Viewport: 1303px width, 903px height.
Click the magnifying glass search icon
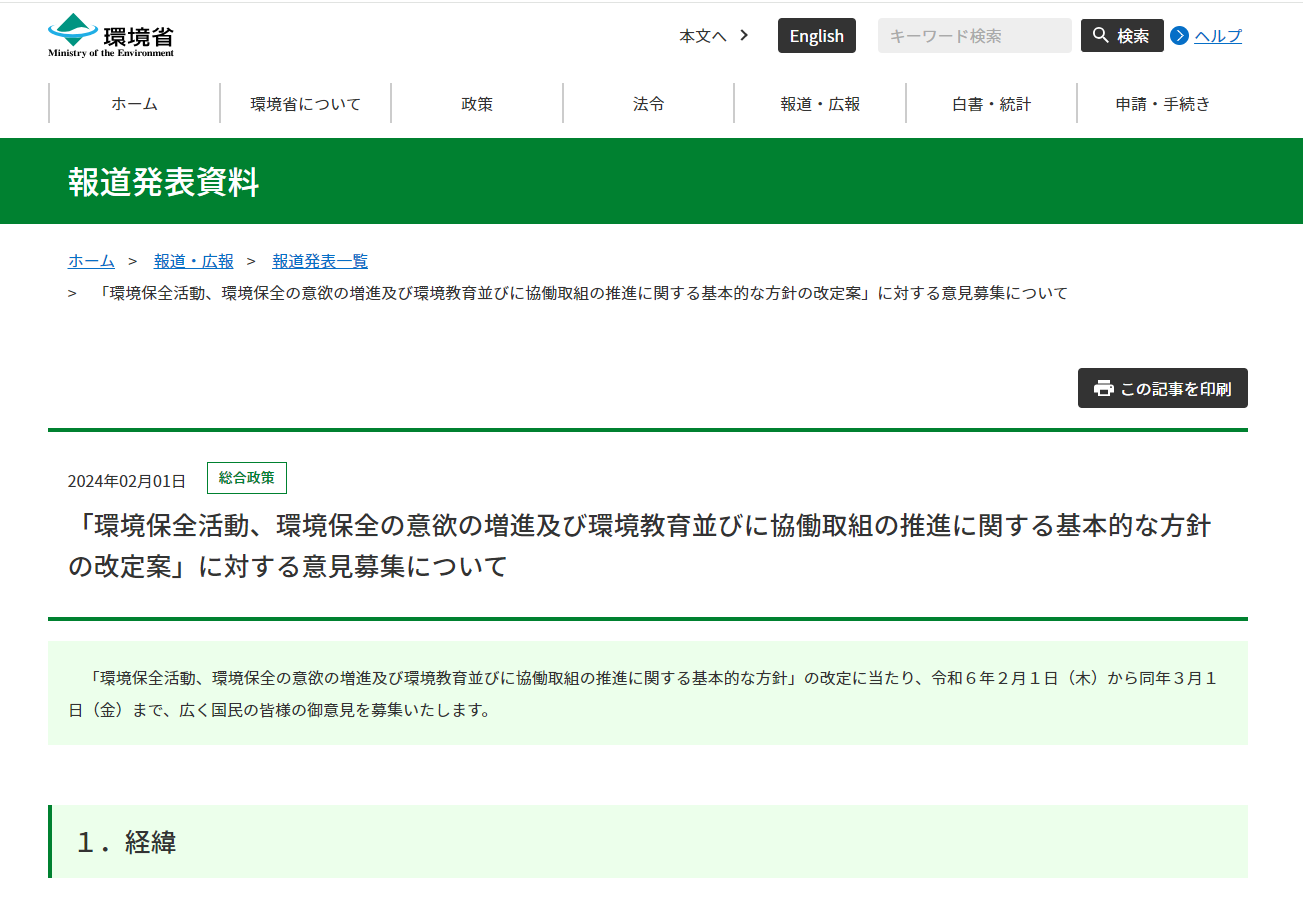[1100, 36]
